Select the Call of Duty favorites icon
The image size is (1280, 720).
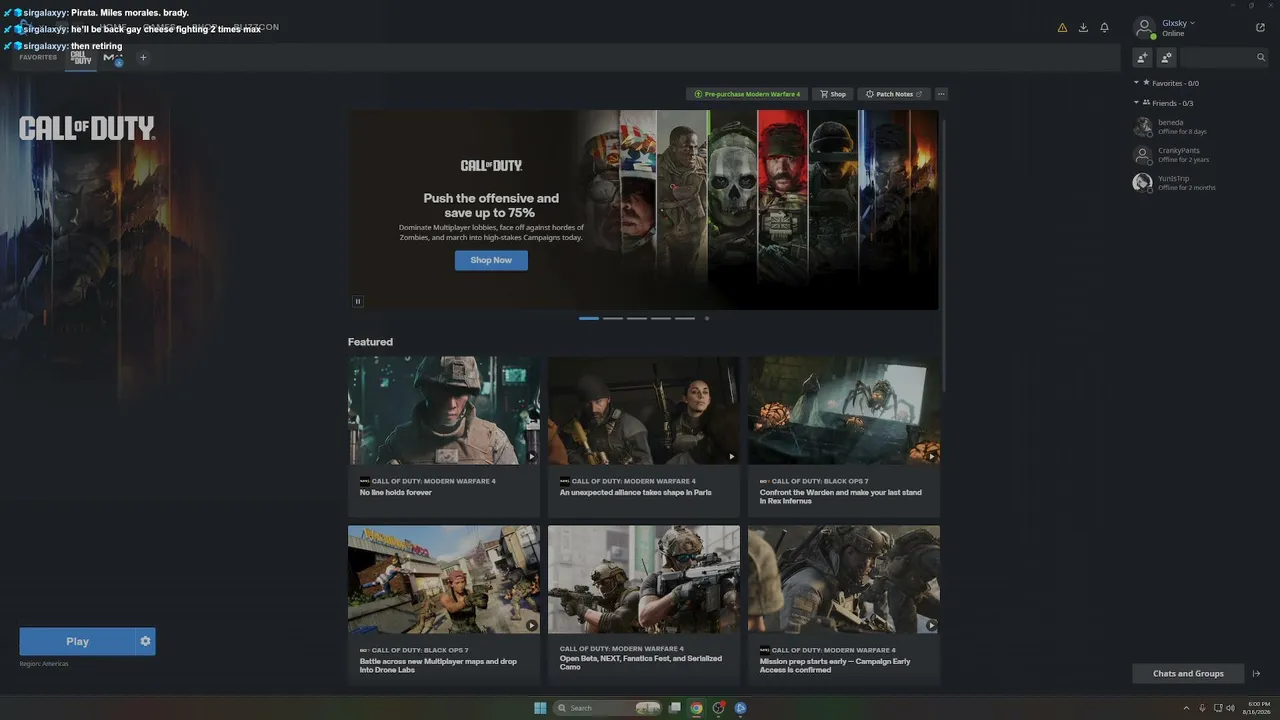pos(81,58)
